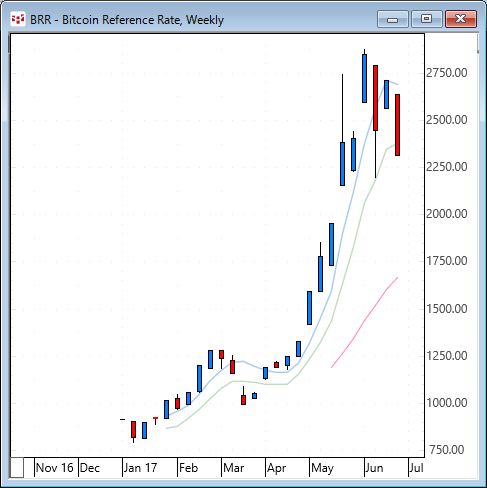Click the 'Apr' date label
The height and width of the screenshot is (488, 487).
pyautogui.click(x=276, y=468)
